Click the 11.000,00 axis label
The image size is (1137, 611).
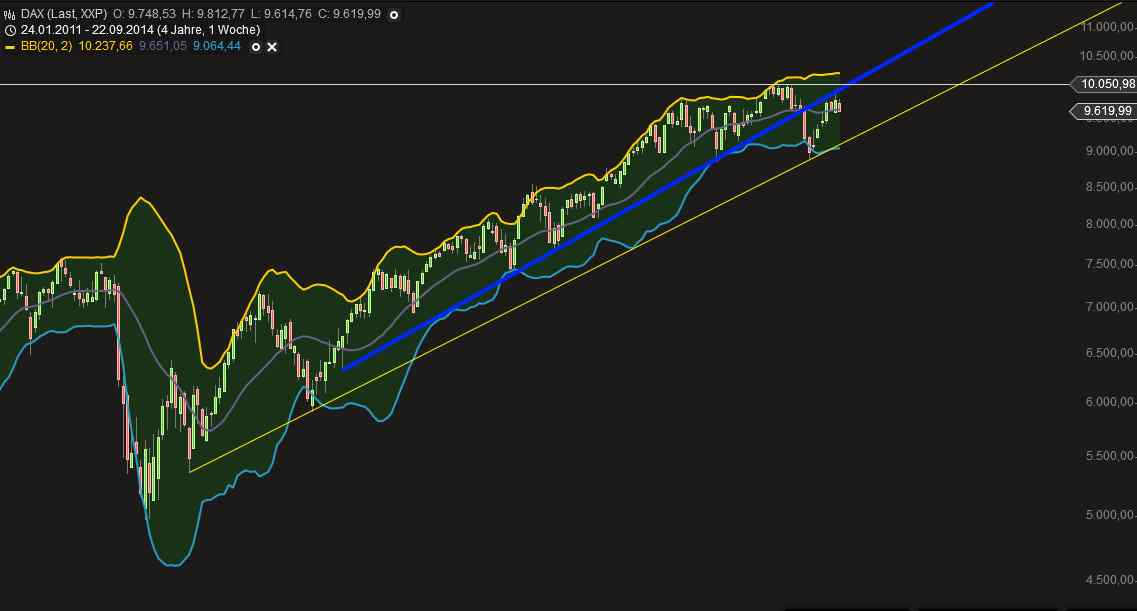point(1108,27)
